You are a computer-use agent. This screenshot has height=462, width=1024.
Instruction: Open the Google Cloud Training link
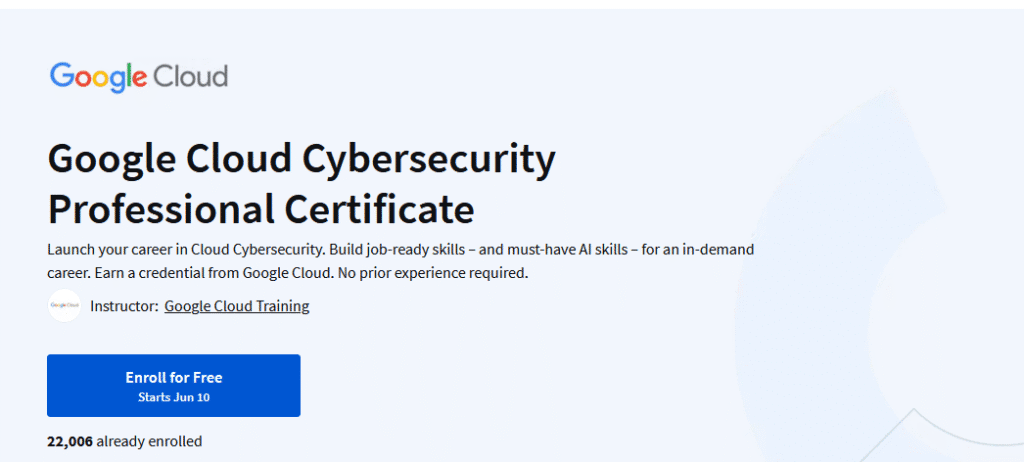[x=236, y=306]
